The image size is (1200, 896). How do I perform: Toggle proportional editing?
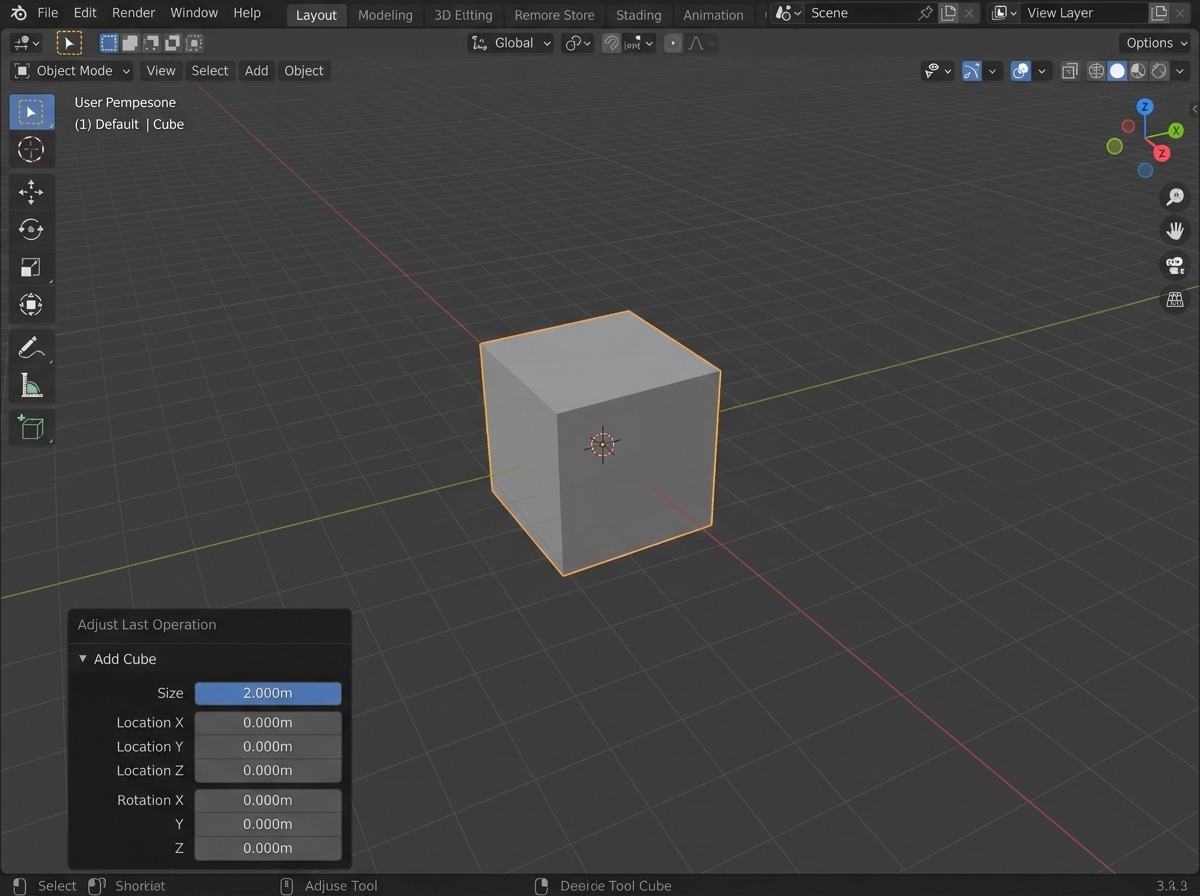coord(673,43)
